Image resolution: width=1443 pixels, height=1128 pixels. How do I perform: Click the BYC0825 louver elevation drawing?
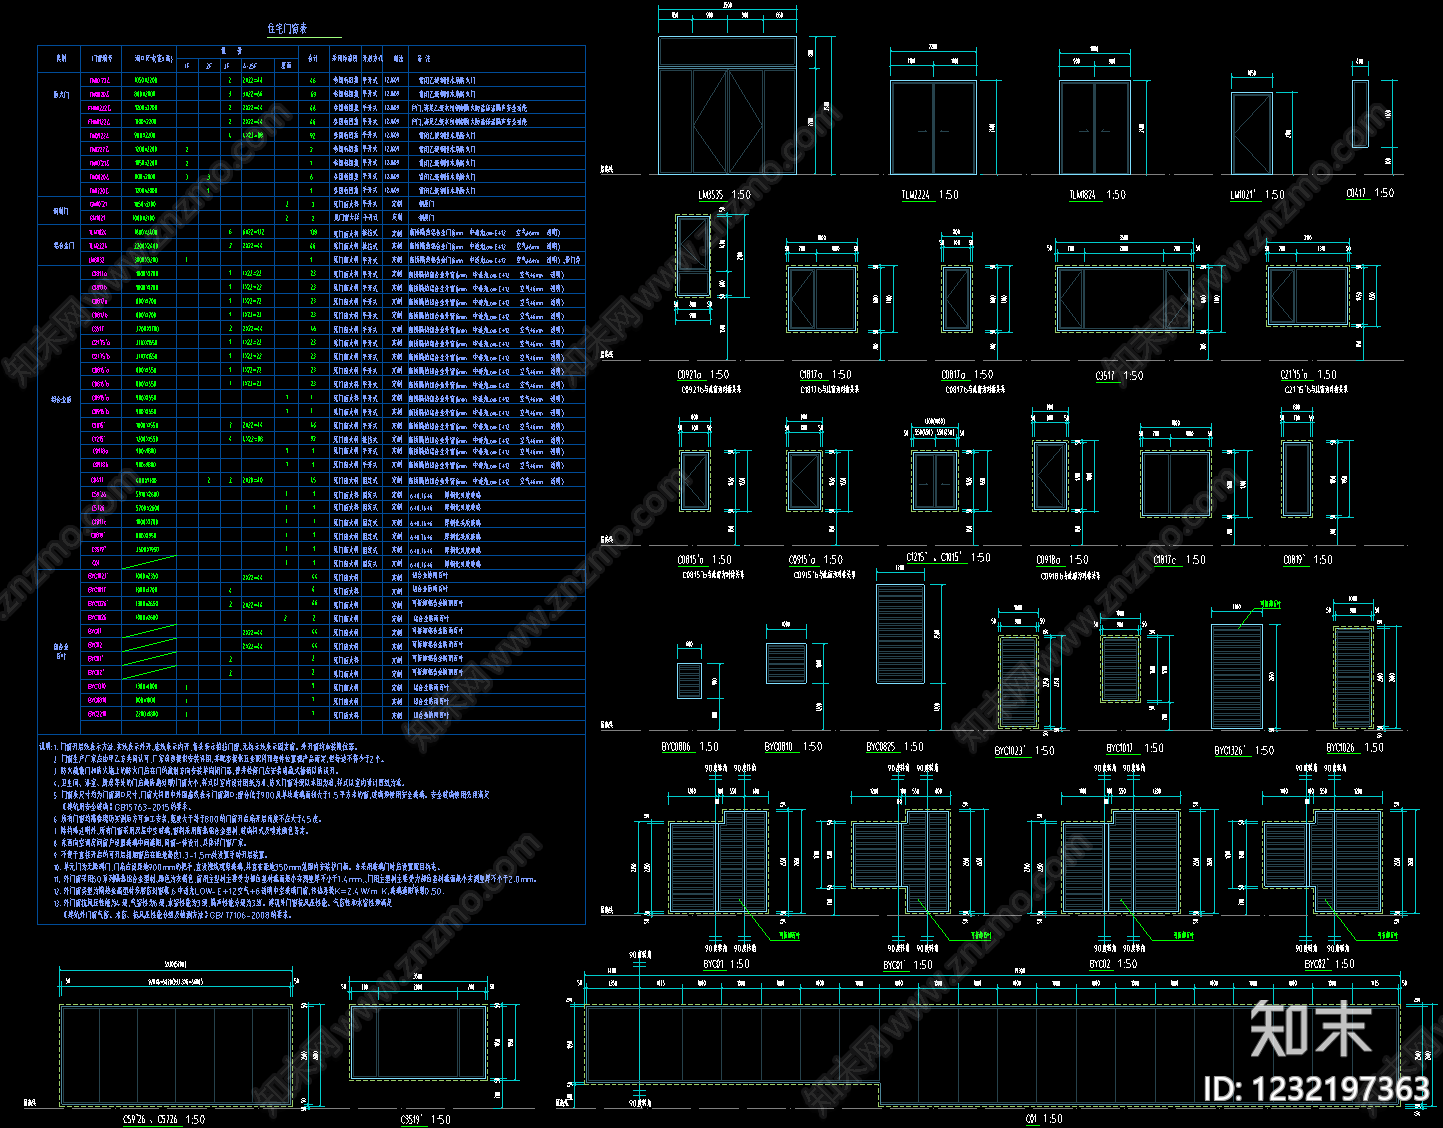pyautogui.click(x=900, y=634)
